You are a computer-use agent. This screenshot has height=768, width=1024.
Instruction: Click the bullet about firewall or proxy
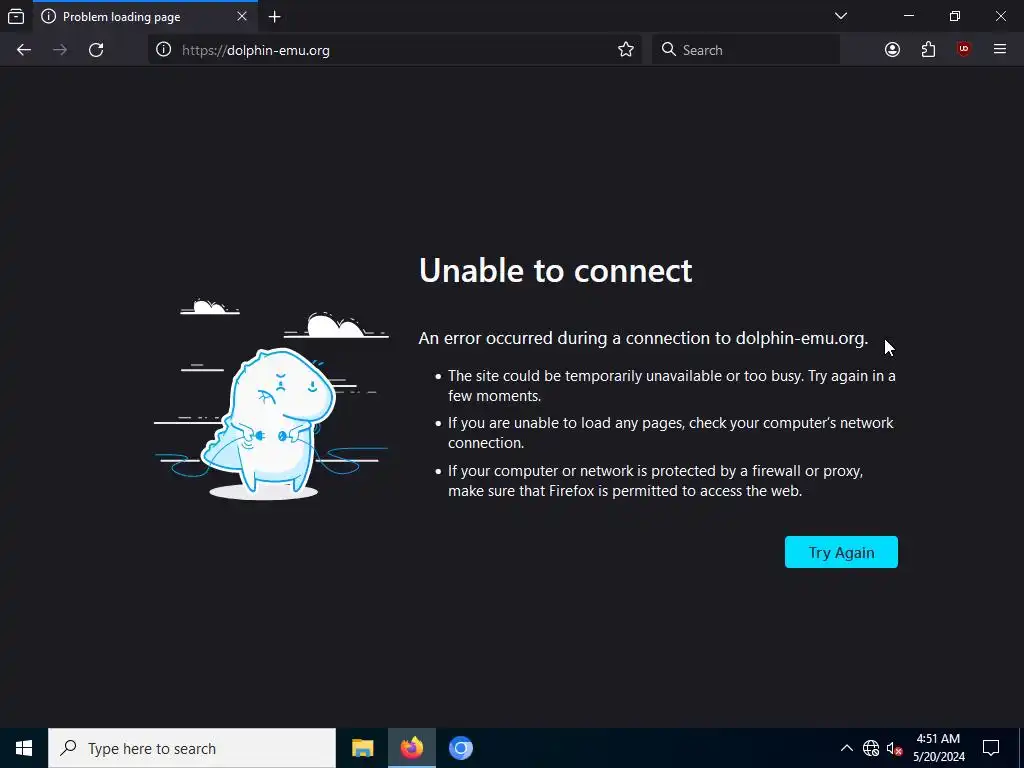pyautogui.click(x=656, y=481)
